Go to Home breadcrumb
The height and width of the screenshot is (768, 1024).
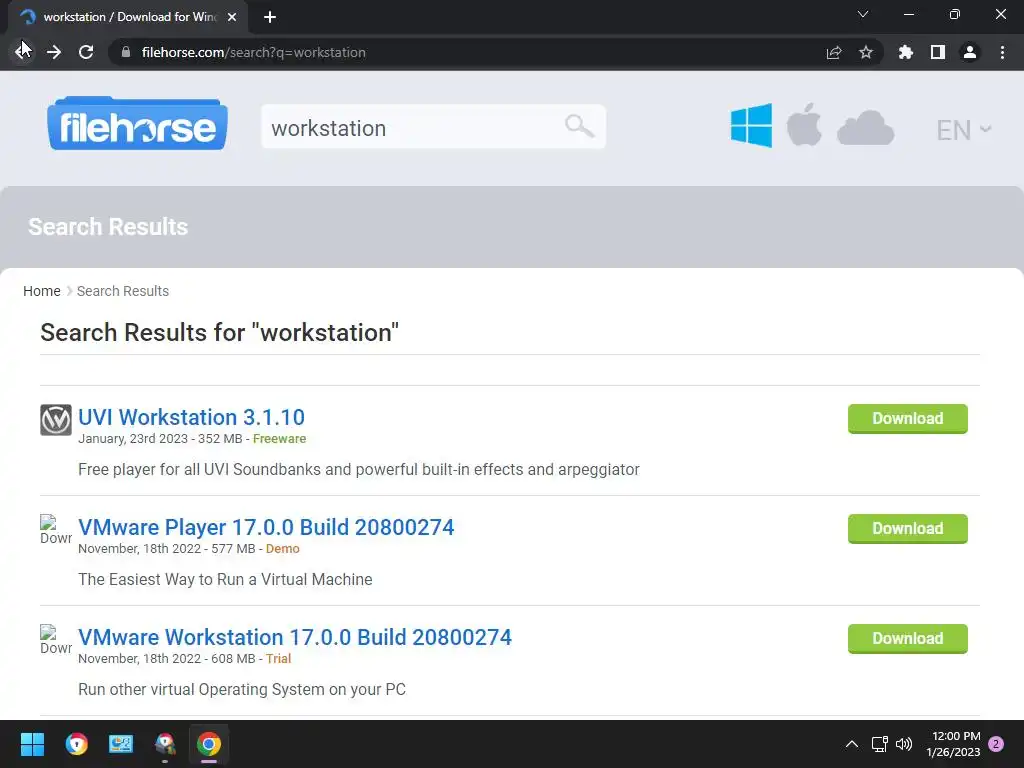pyautogui.click(x=42, y=291)
